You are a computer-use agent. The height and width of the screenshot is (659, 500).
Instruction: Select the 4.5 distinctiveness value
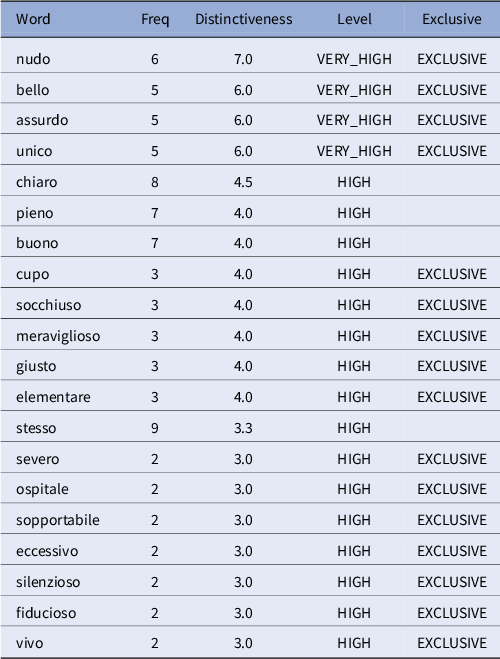(243, 182)
